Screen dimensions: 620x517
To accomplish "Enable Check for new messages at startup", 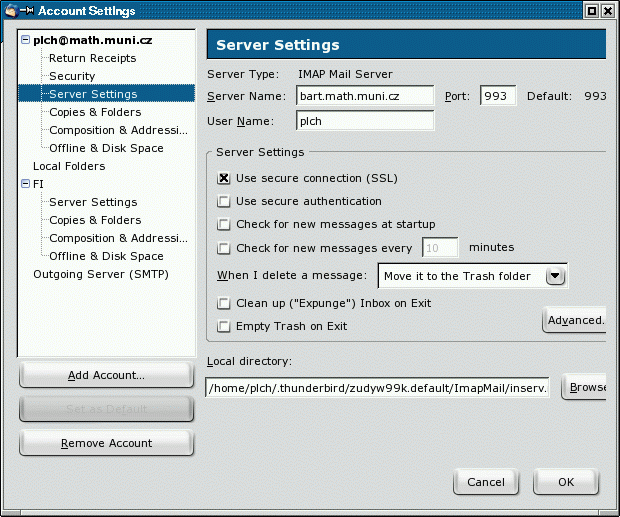I will [223, 224].
